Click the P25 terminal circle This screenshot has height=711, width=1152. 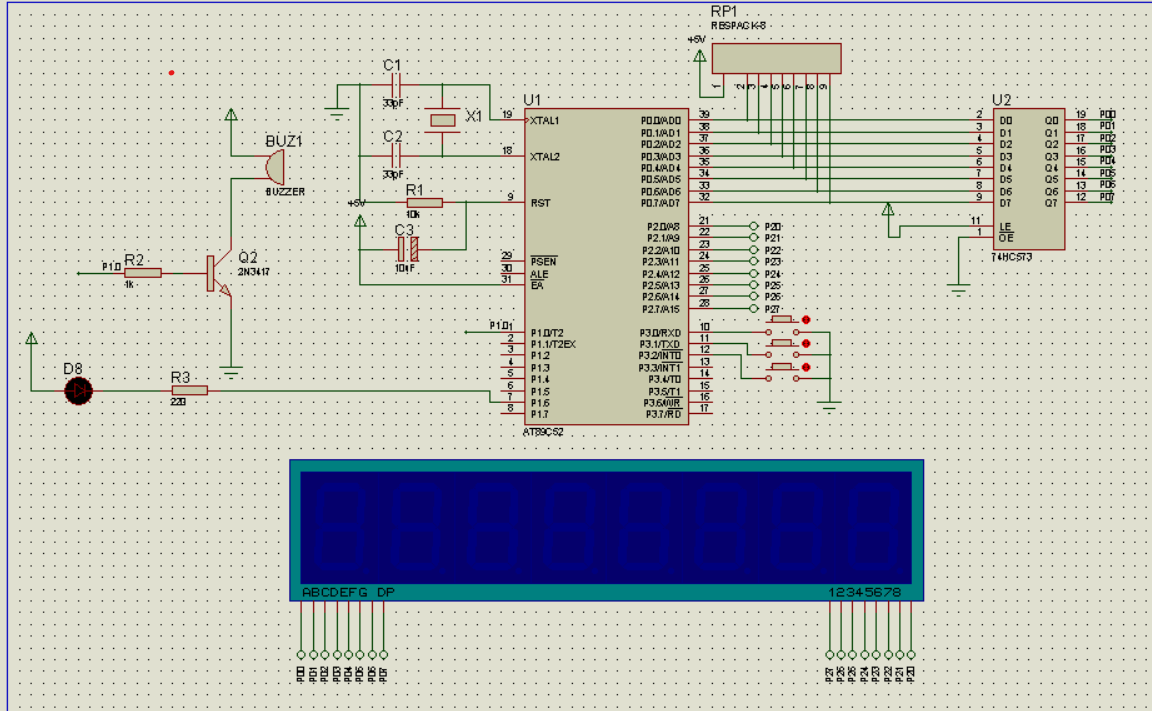click(x=753, y=285)
